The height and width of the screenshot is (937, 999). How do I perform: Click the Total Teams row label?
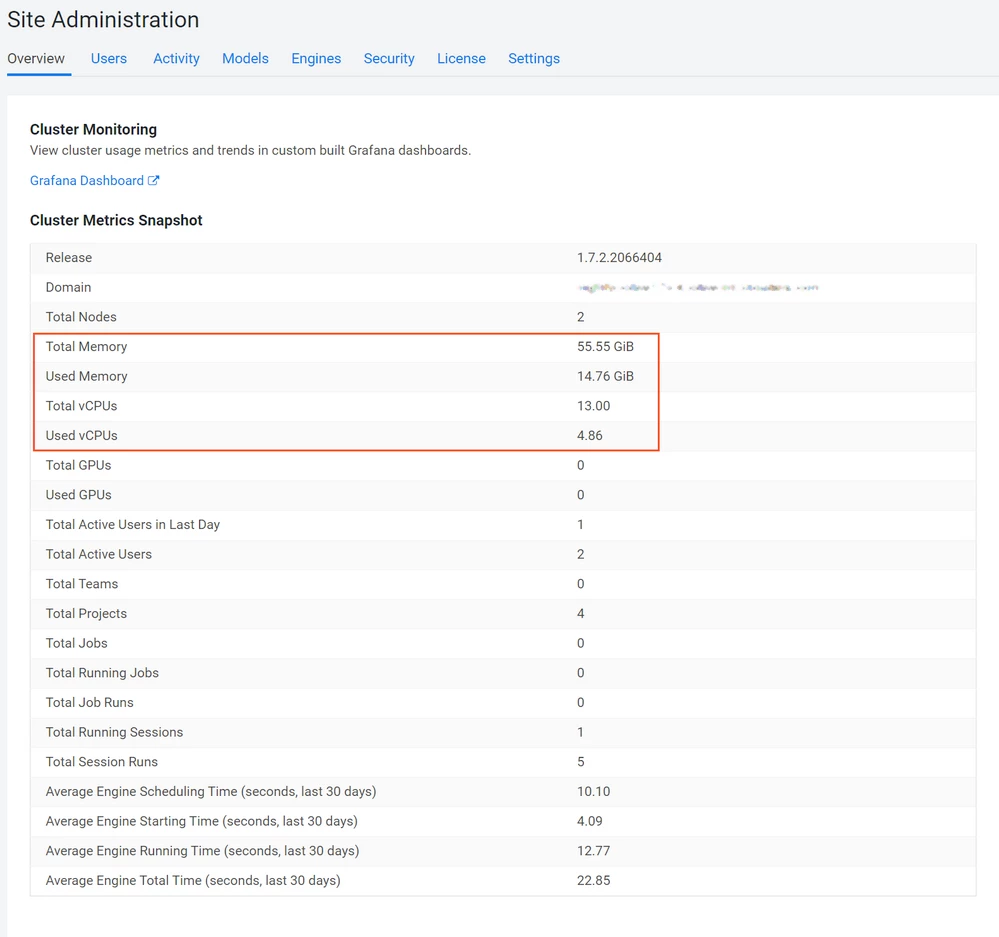(x=82, y=584)
